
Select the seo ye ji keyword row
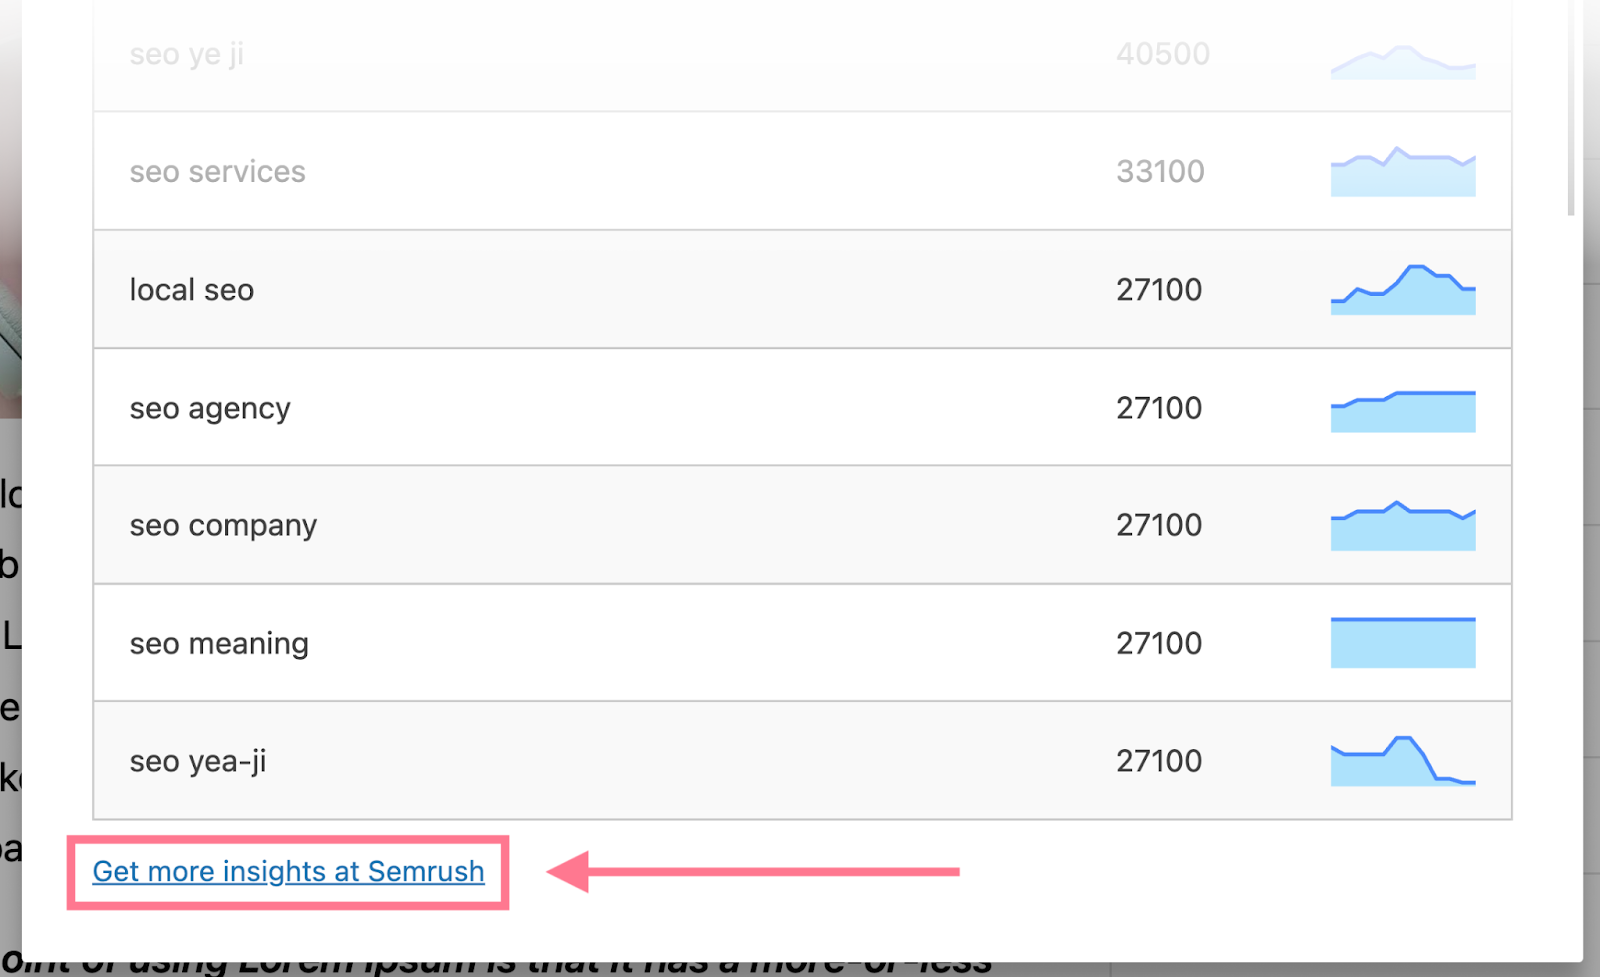(802, 55)
